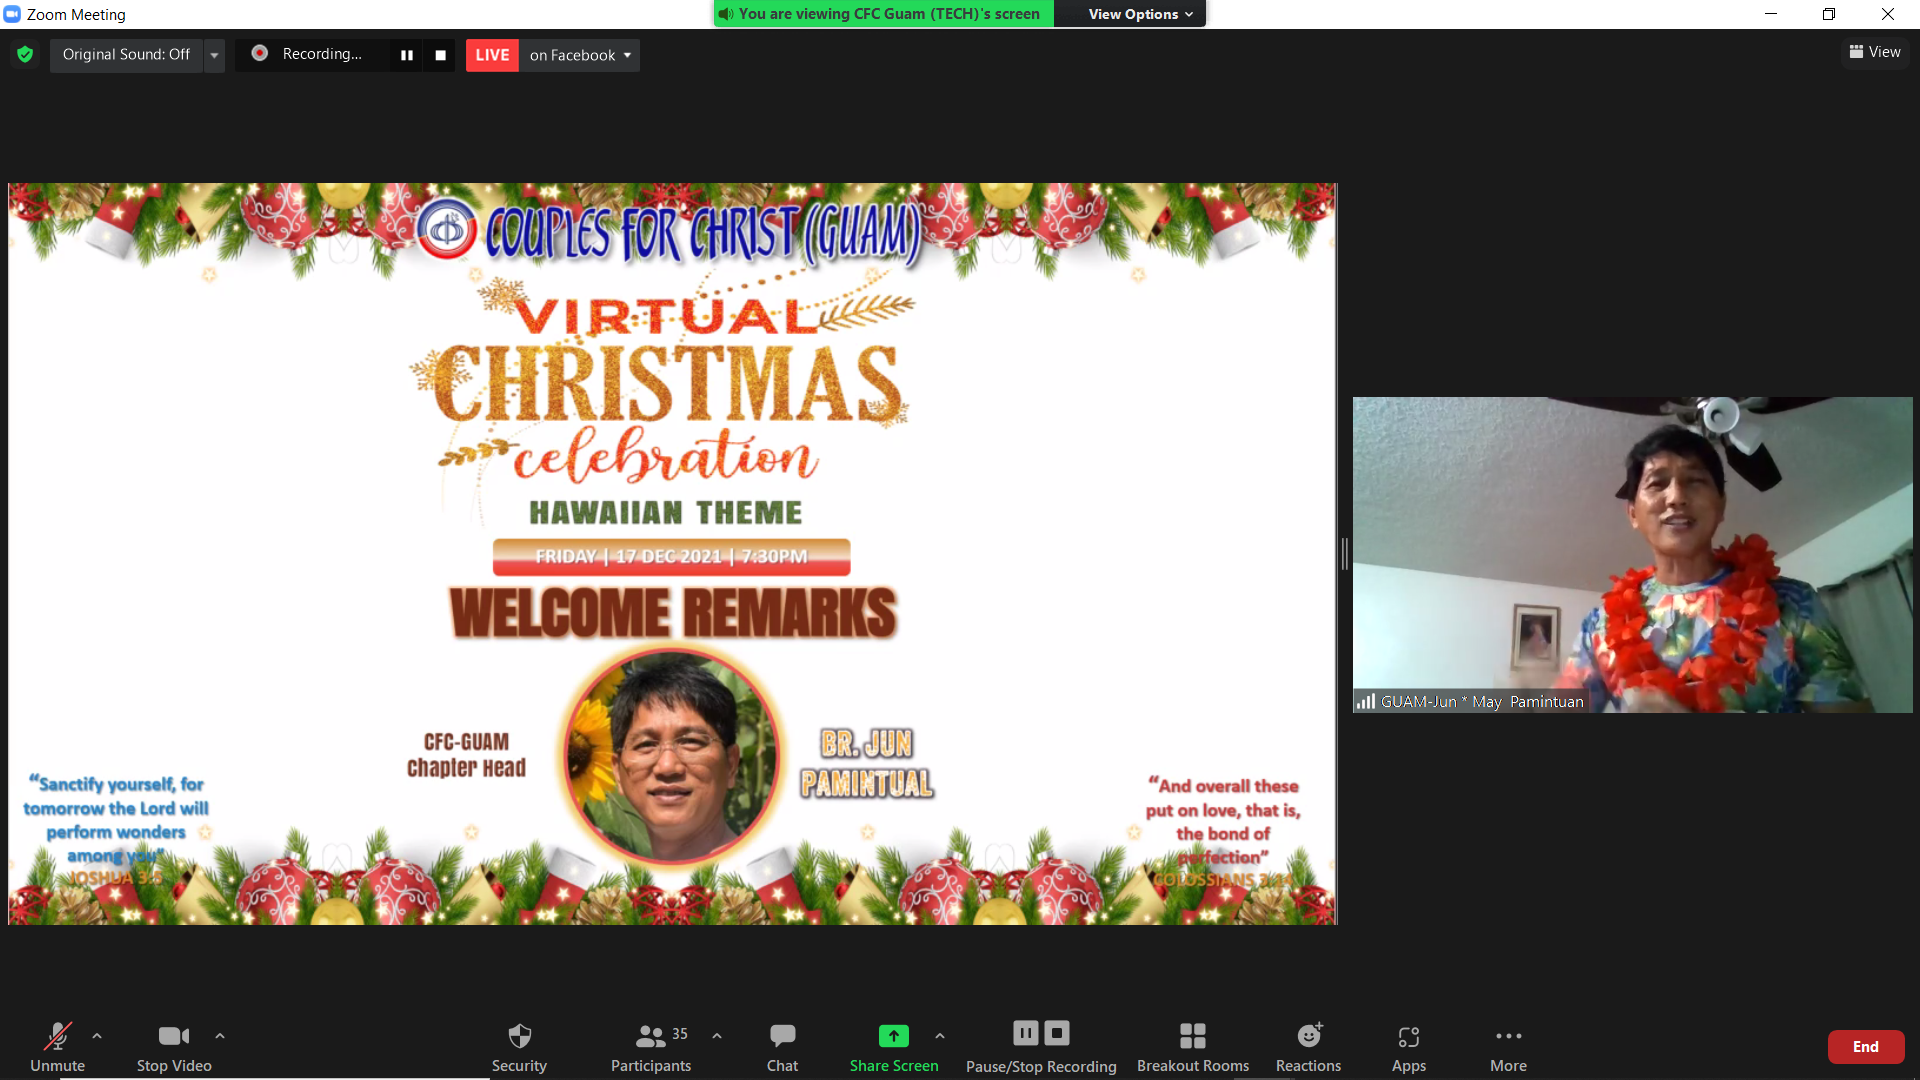
Task: Click the View layout button
Action: click(1875, 52)
